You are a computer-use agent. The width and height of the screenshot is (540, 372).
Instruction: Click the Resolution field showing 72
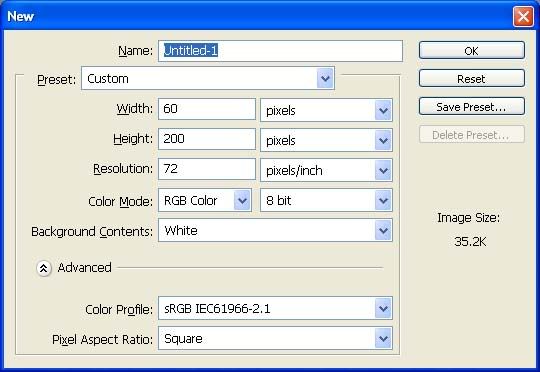click(207, 169)
